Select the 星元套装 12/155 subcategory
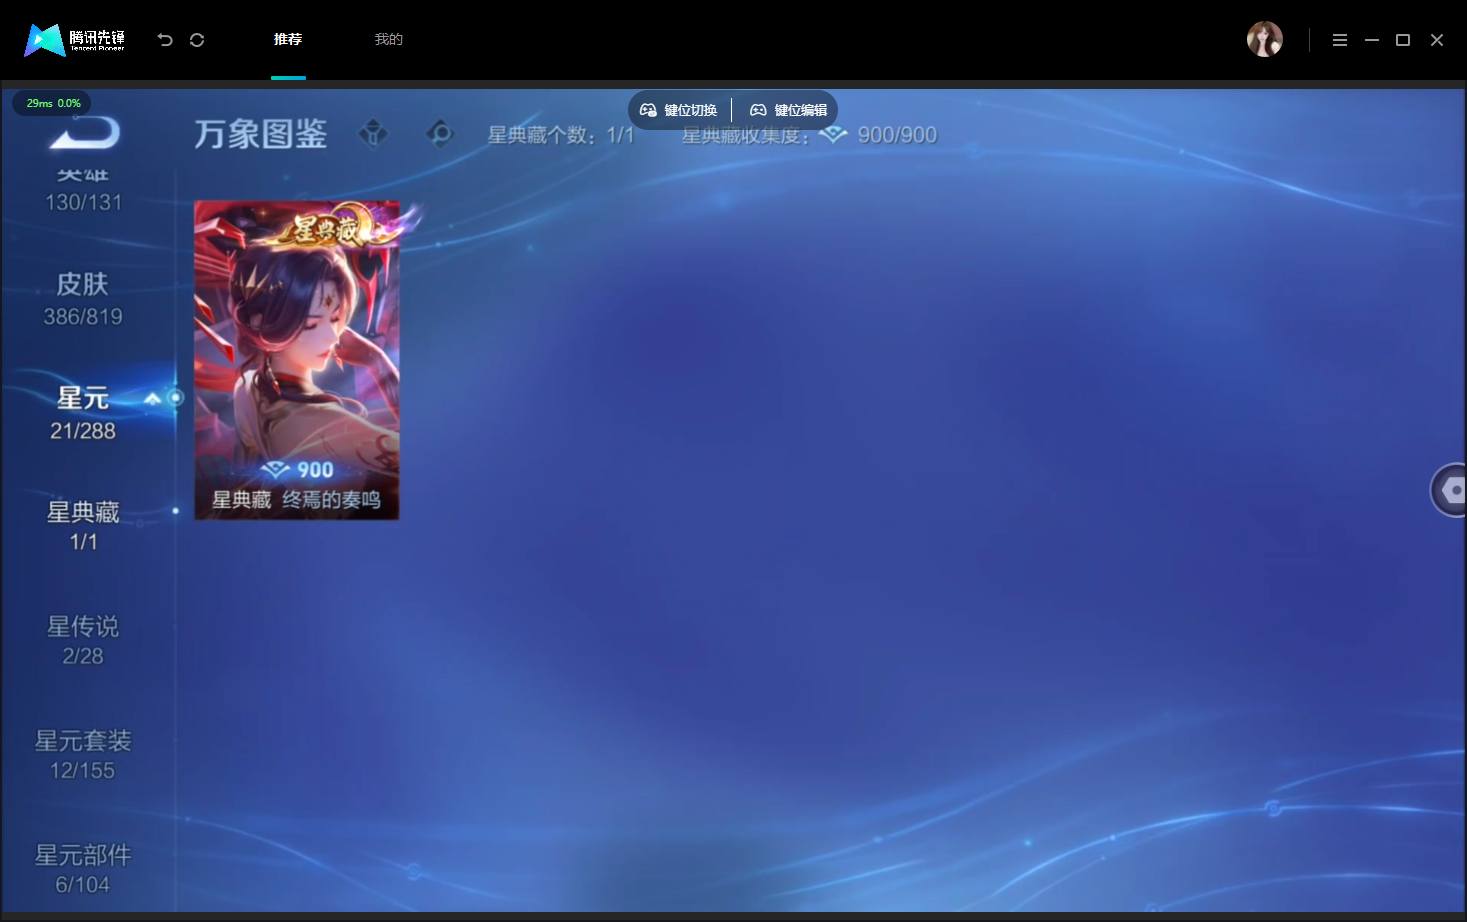Screen dimensions: 1467x922 (x=83, y=755)
